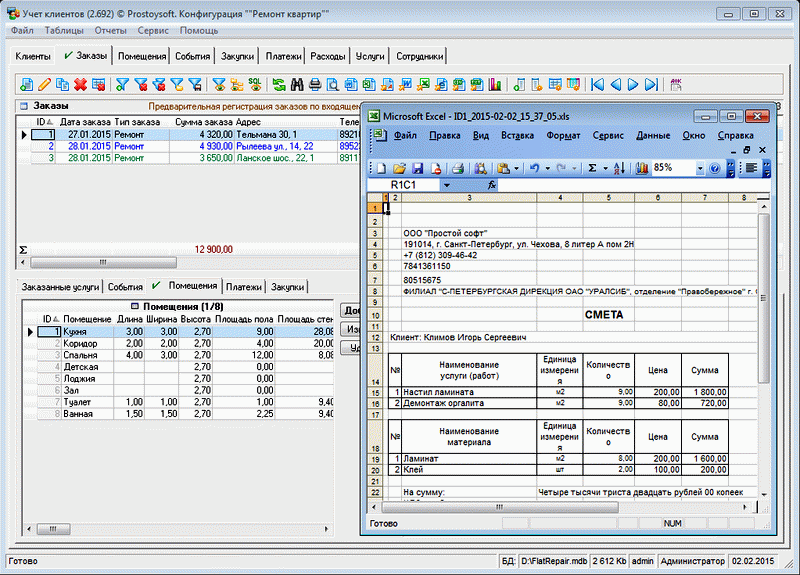Open the R1C1 name box dropdown
This screenshot has height=575, width=800.
(446, 185)
